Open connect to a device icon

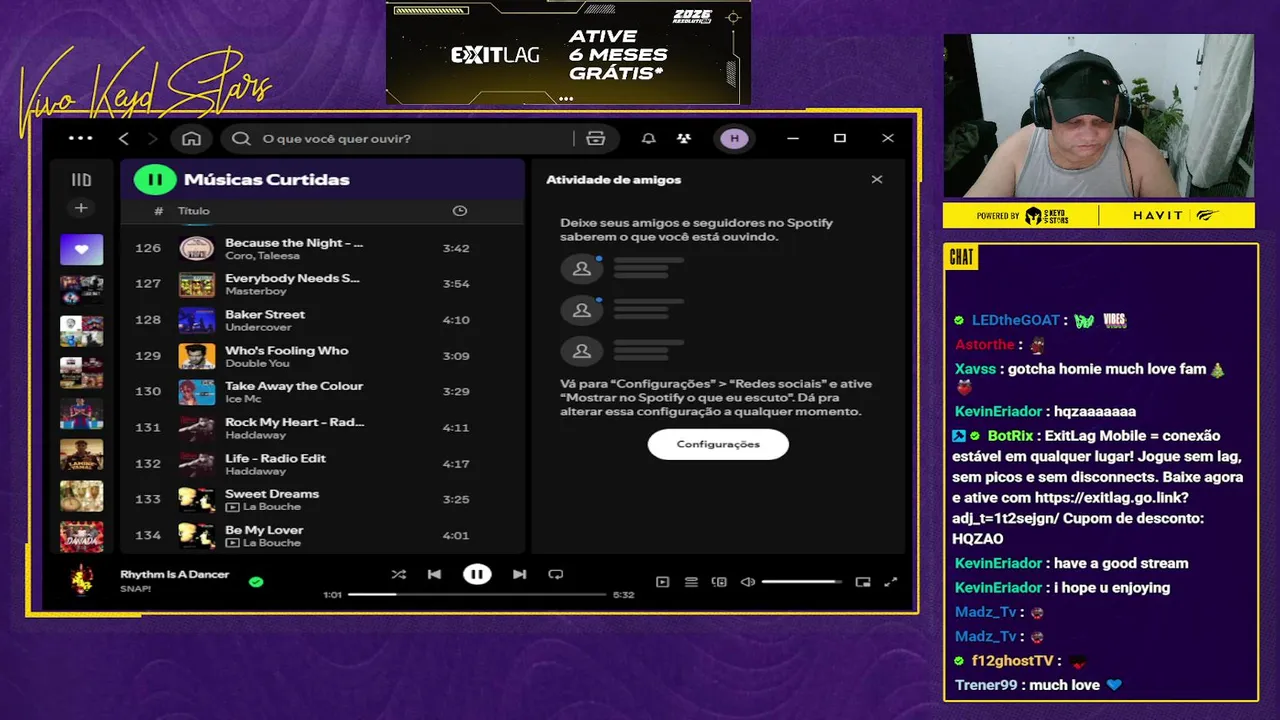click(719, 582)
